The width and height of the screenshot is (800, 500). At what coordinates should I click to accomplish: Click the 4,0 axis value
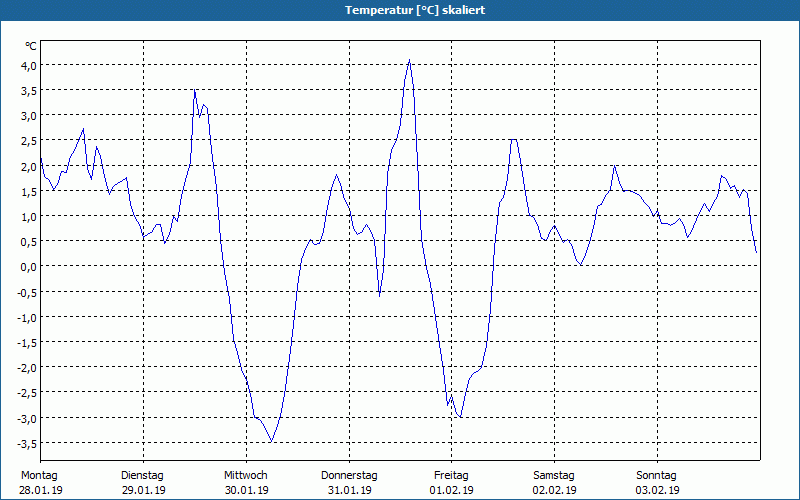(x=29, y=65)
